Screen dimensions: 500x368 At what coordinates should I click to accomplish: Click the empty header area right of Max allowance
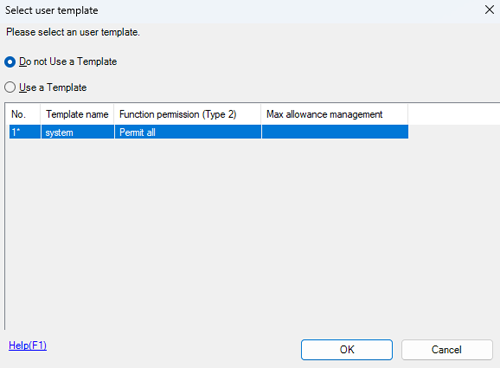click(x=454, y=114)
